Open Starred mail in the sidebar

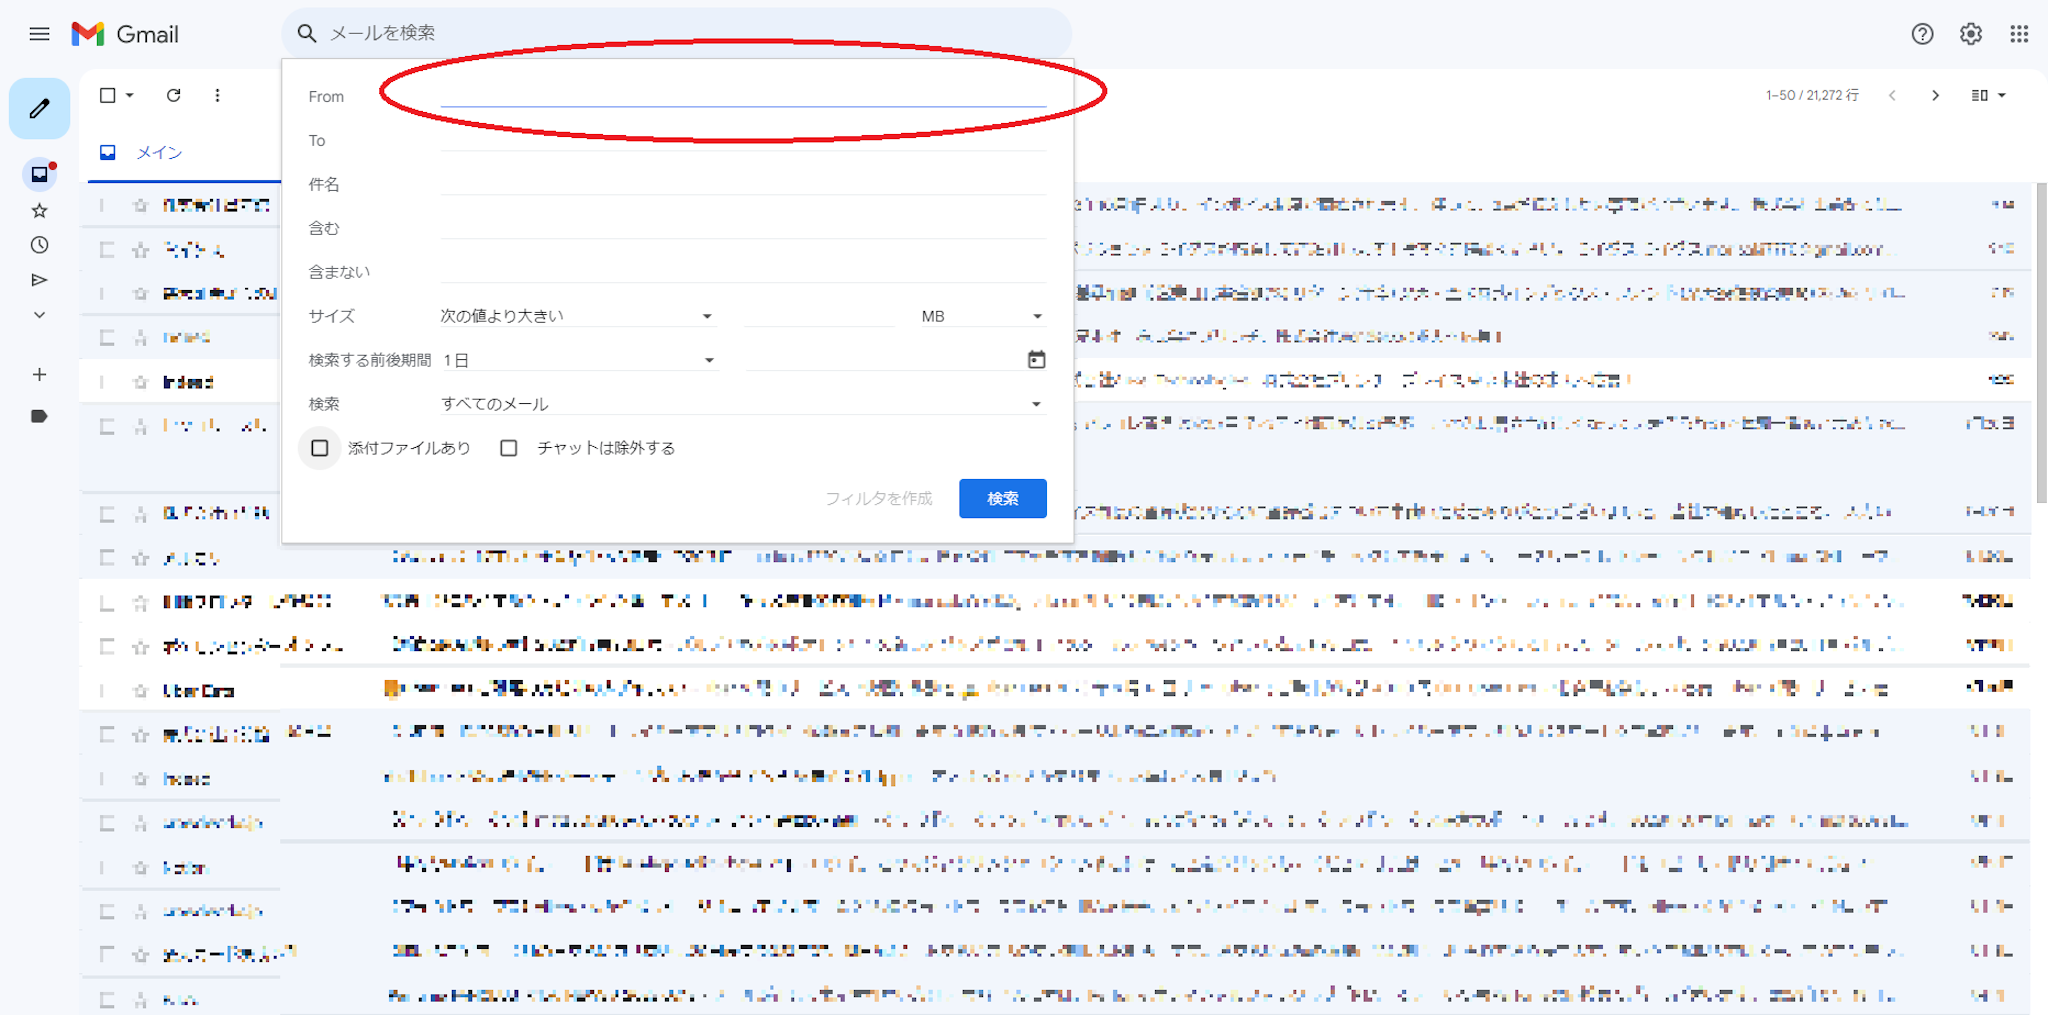coord(39,210)
